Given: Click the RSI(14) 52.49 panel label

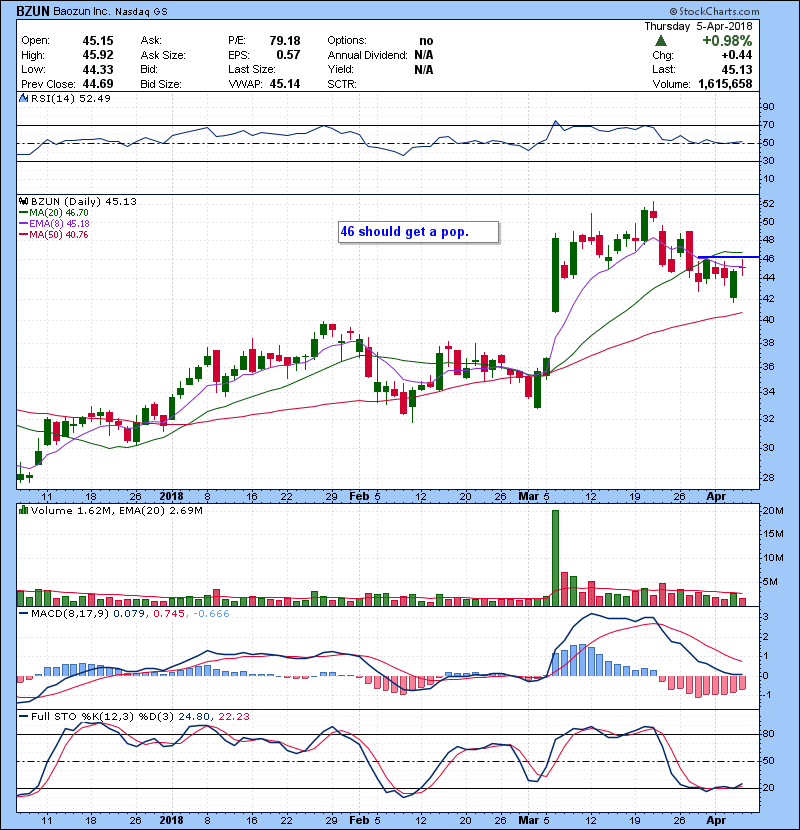Looking at the screenshot, I should click(x=71, y=98).
